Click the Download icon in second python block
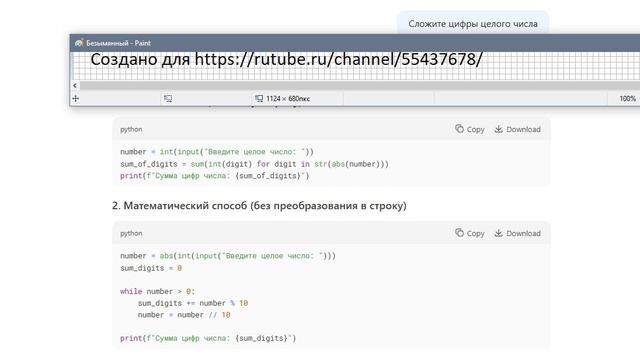This screenshot has height=360, width=640. click(x=498, y=233)
